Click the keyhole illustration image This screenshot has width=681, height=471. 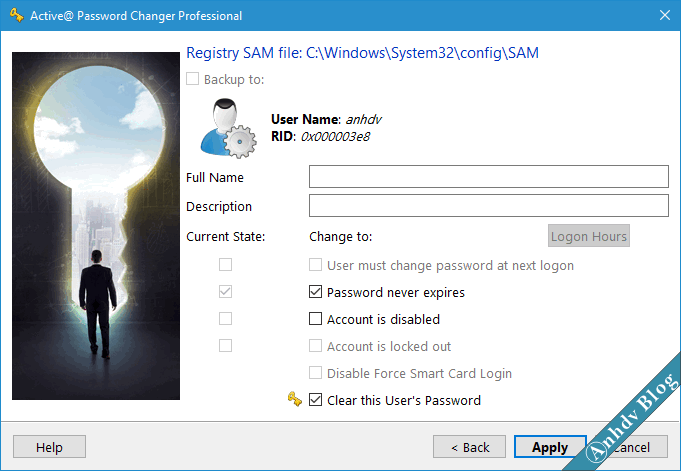96,226
